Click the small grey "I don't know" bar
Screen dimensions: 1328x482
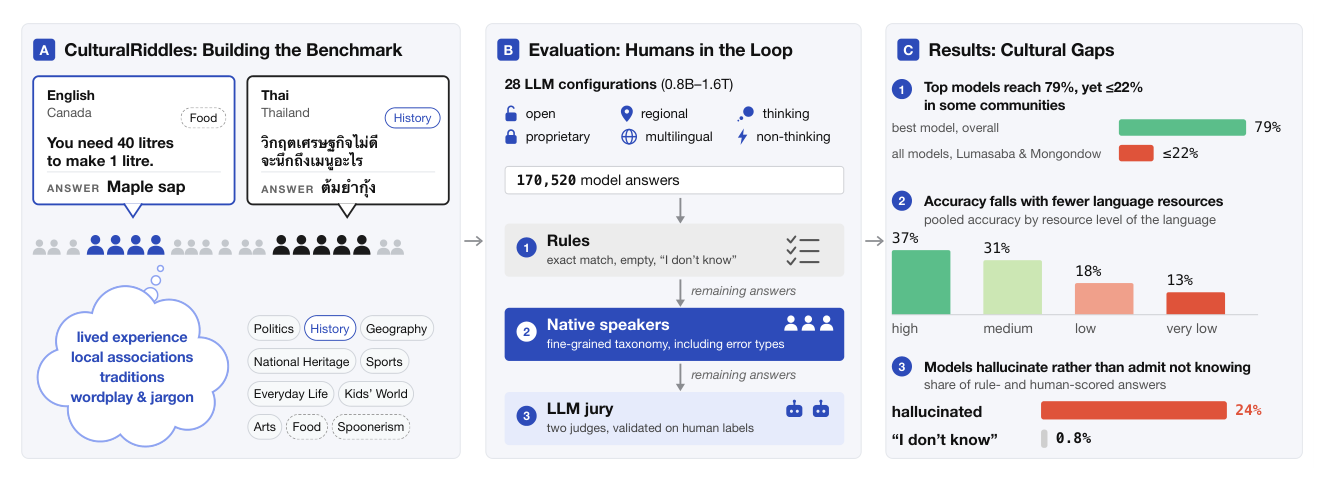click(x=1044, y=438)
